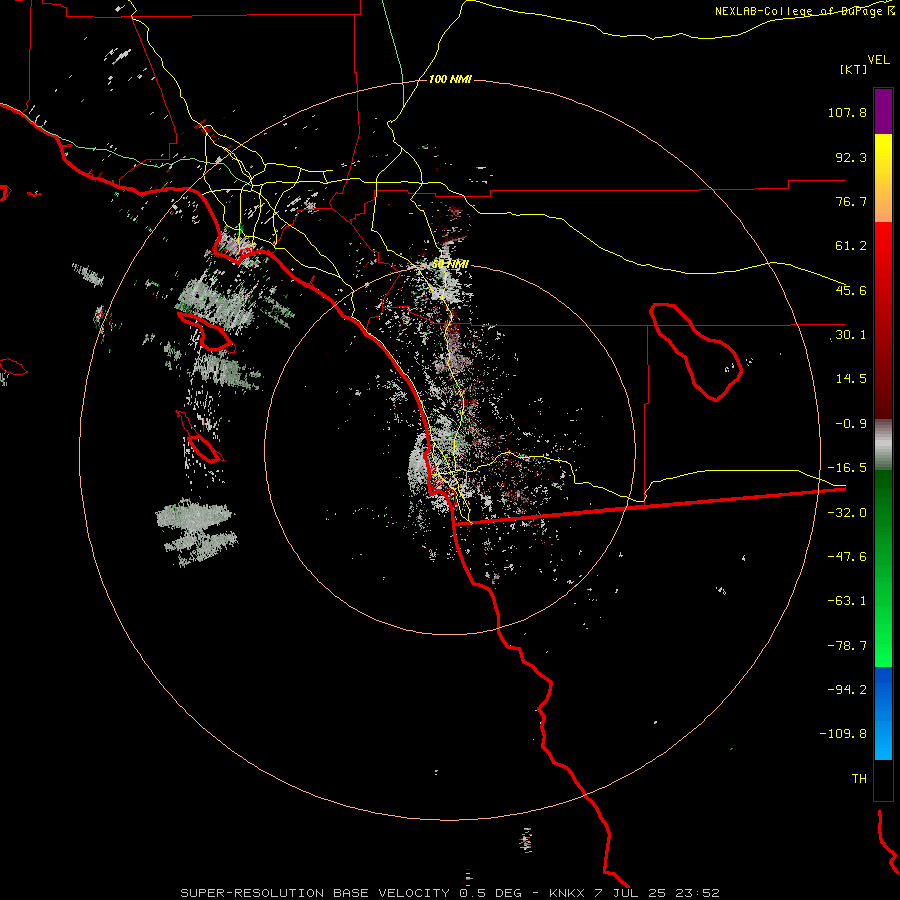Click the -47.6 scale value
The width and height of the screenshot is (900, 900).
(847, 557)
